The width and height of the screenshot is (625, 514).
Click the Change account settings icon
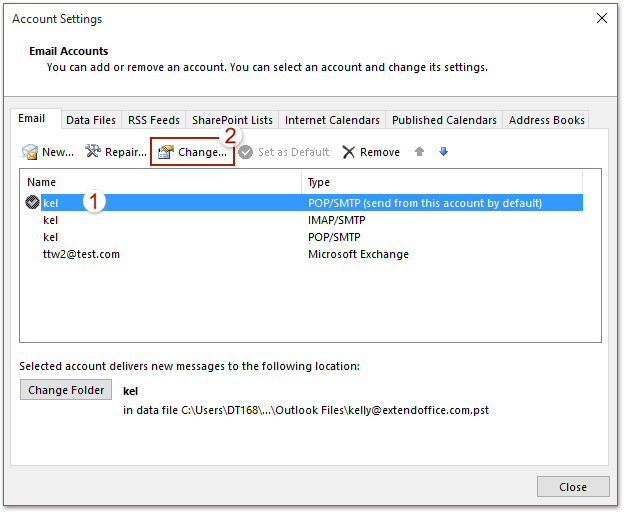tap(166, 152)
